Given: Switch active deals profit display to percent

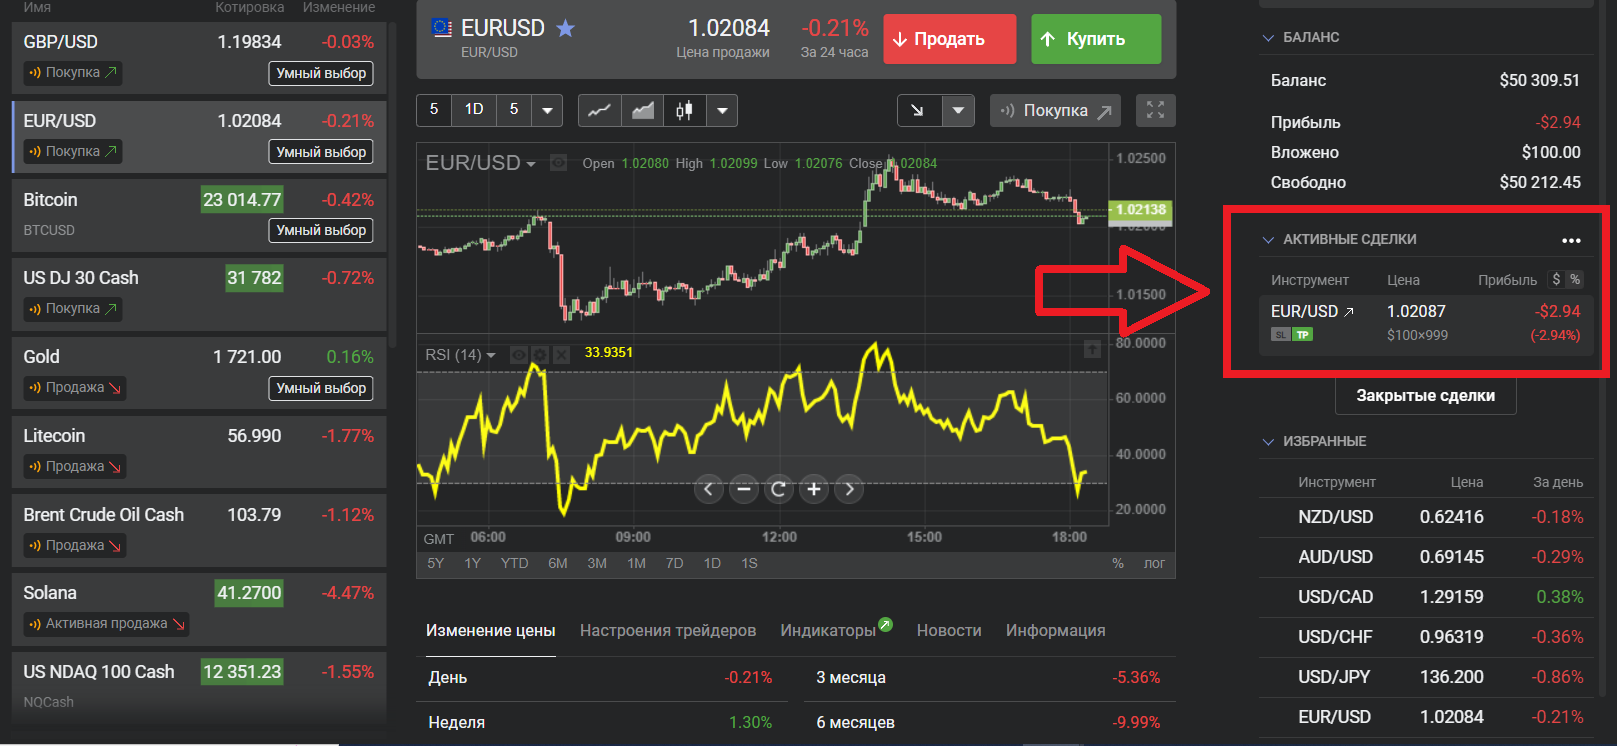Looking at the screenshot, I should (1575, 280).
